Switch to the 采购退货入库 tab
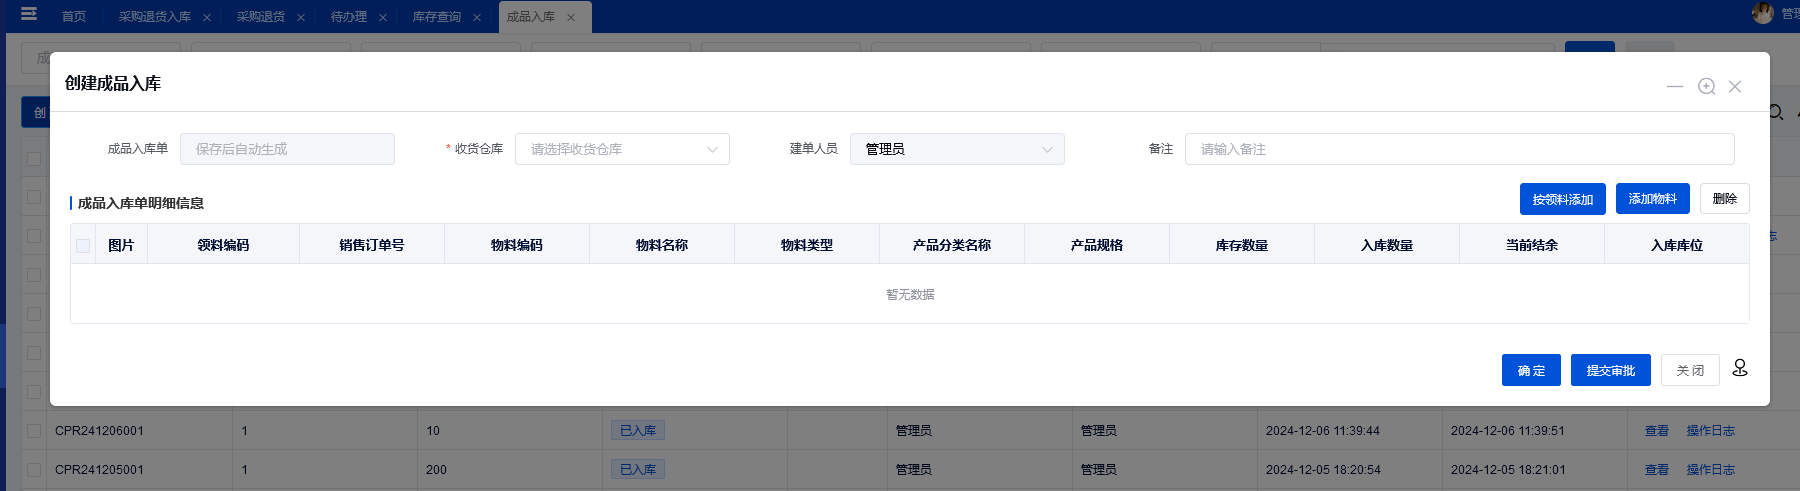This screenshot has height=491, width=1800. pyautogui.click(x=155, y=17)
